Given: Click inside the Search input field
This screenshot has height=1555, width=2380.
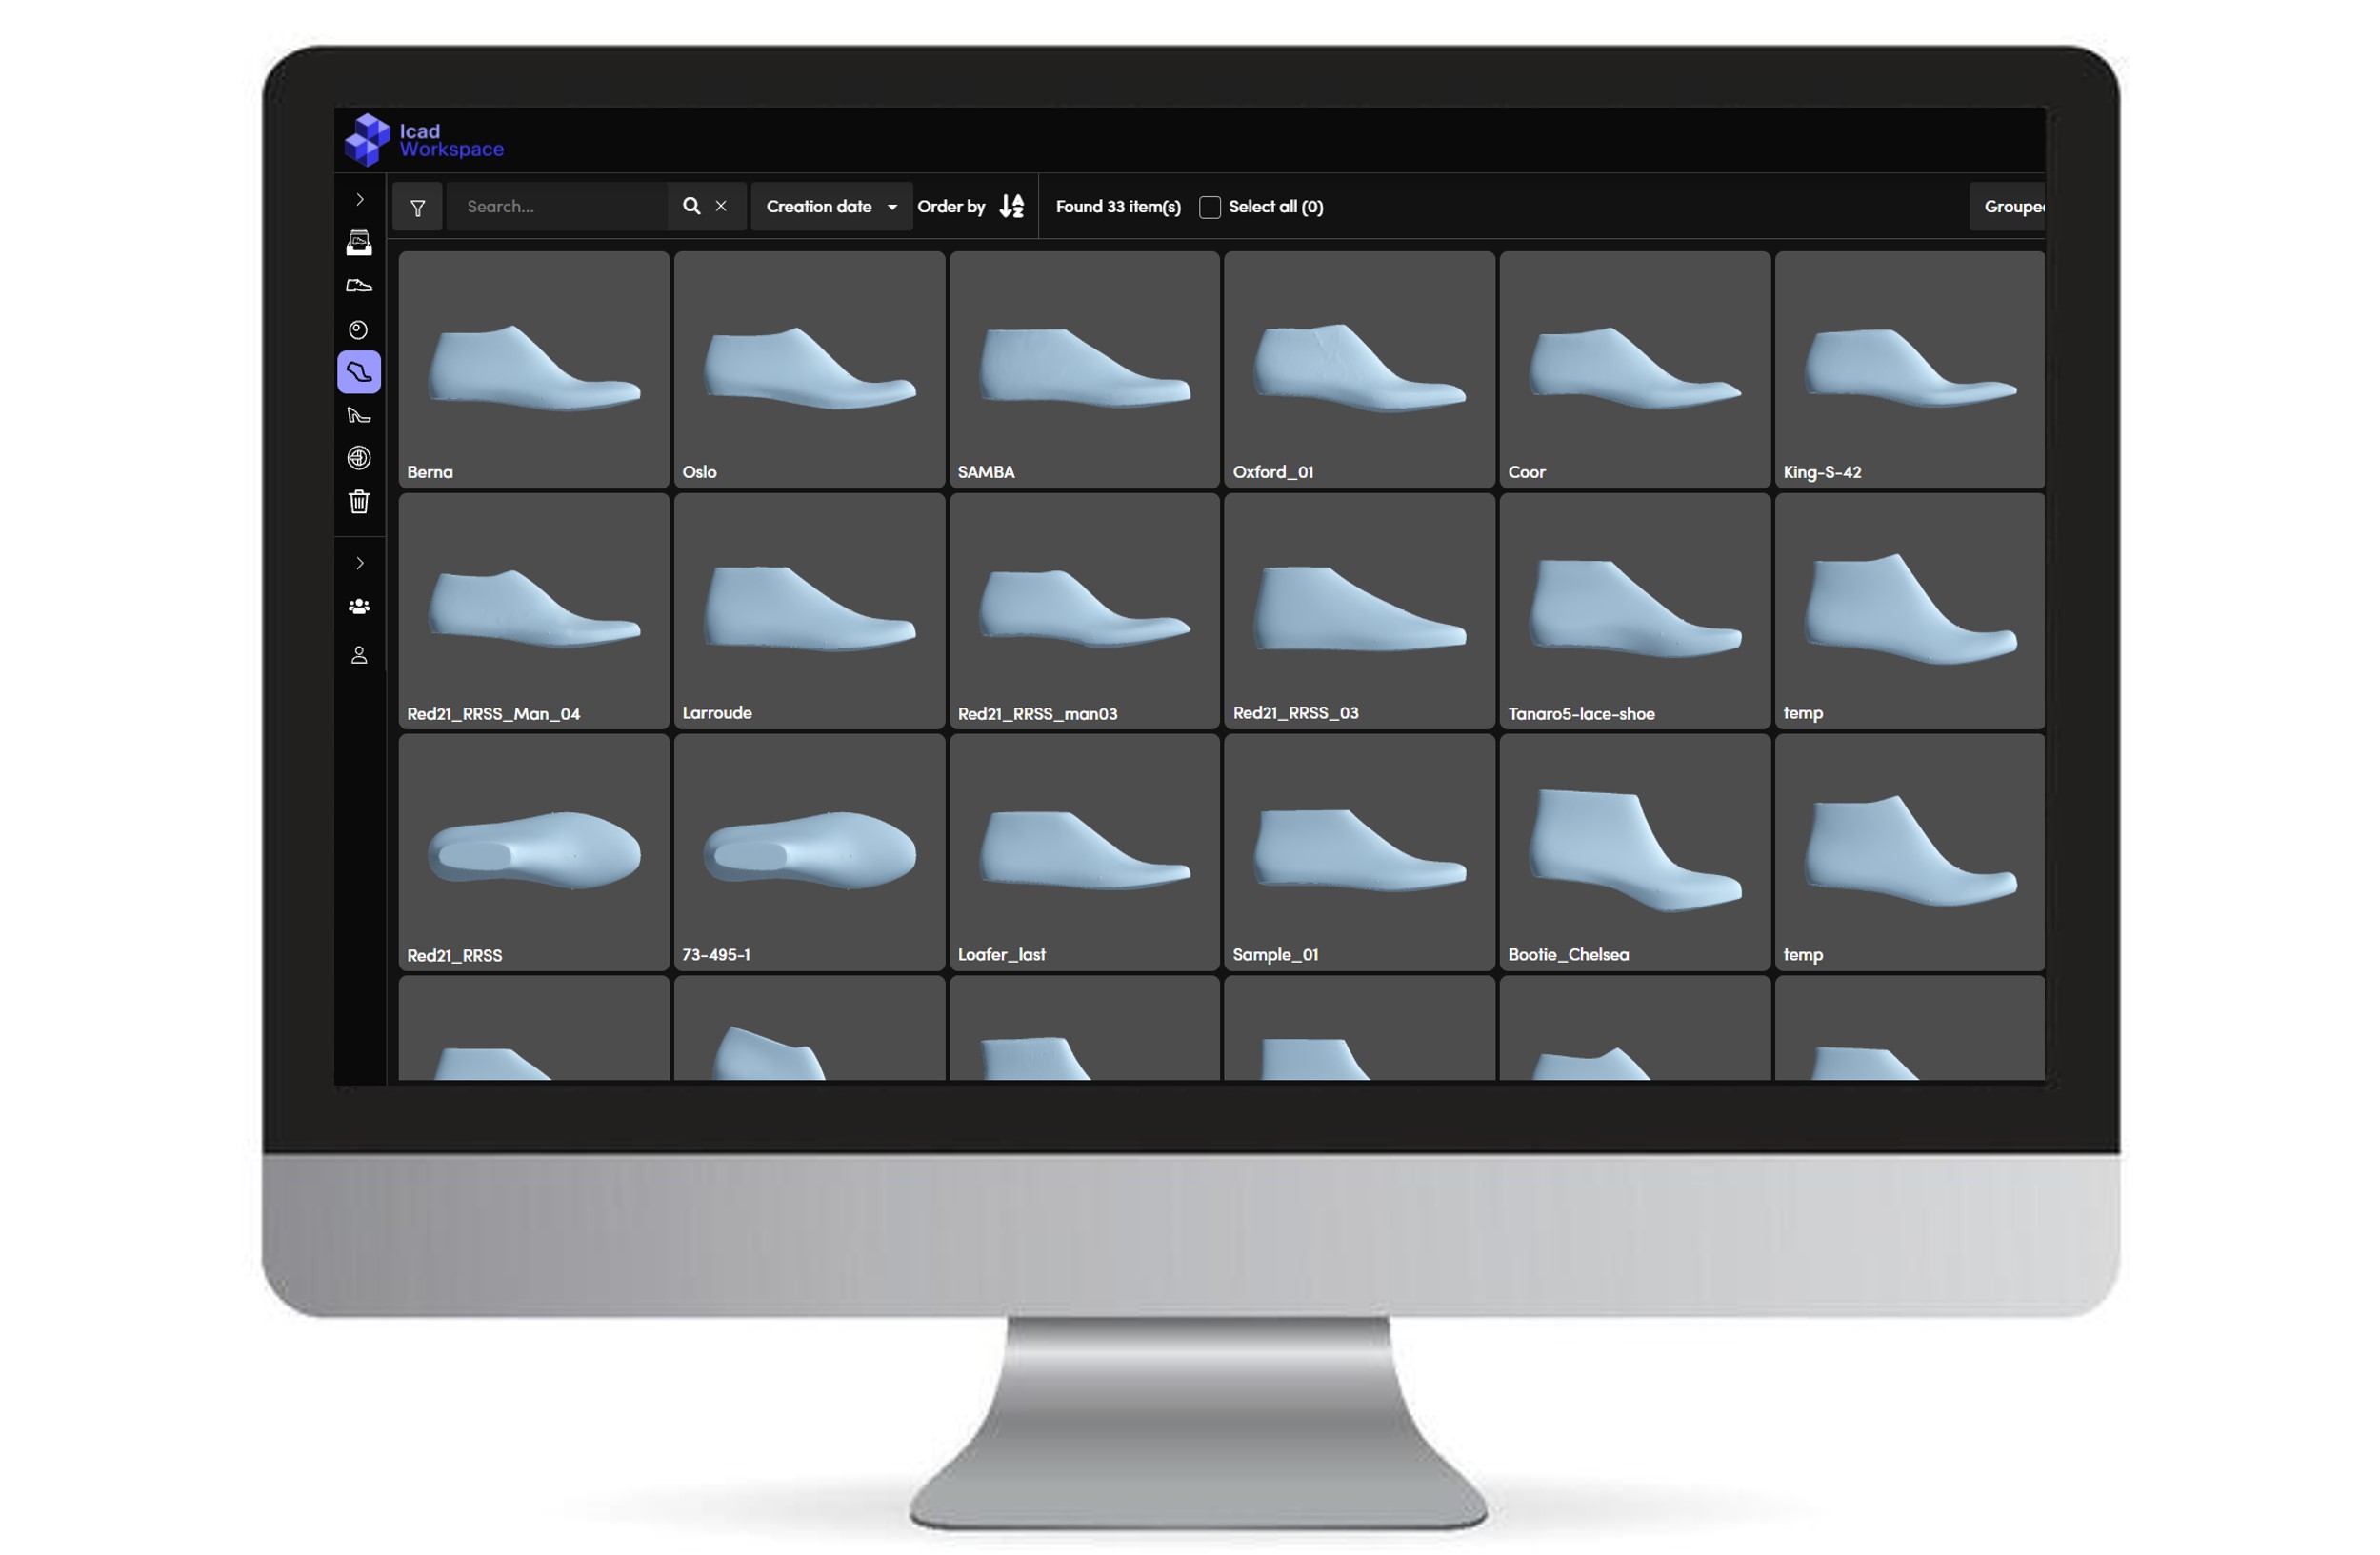Looking at the screenshot, I should (x=560, y=206).
